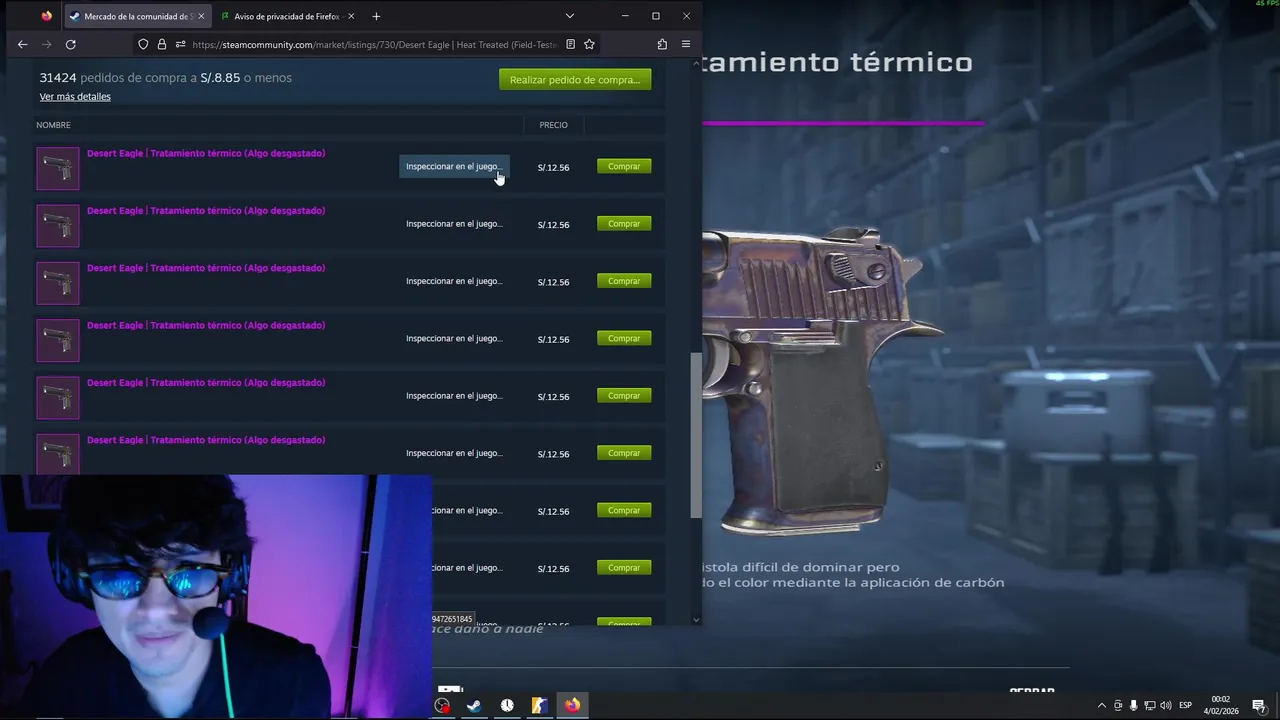Inspect the third listing in game

(x=454, y=281)
